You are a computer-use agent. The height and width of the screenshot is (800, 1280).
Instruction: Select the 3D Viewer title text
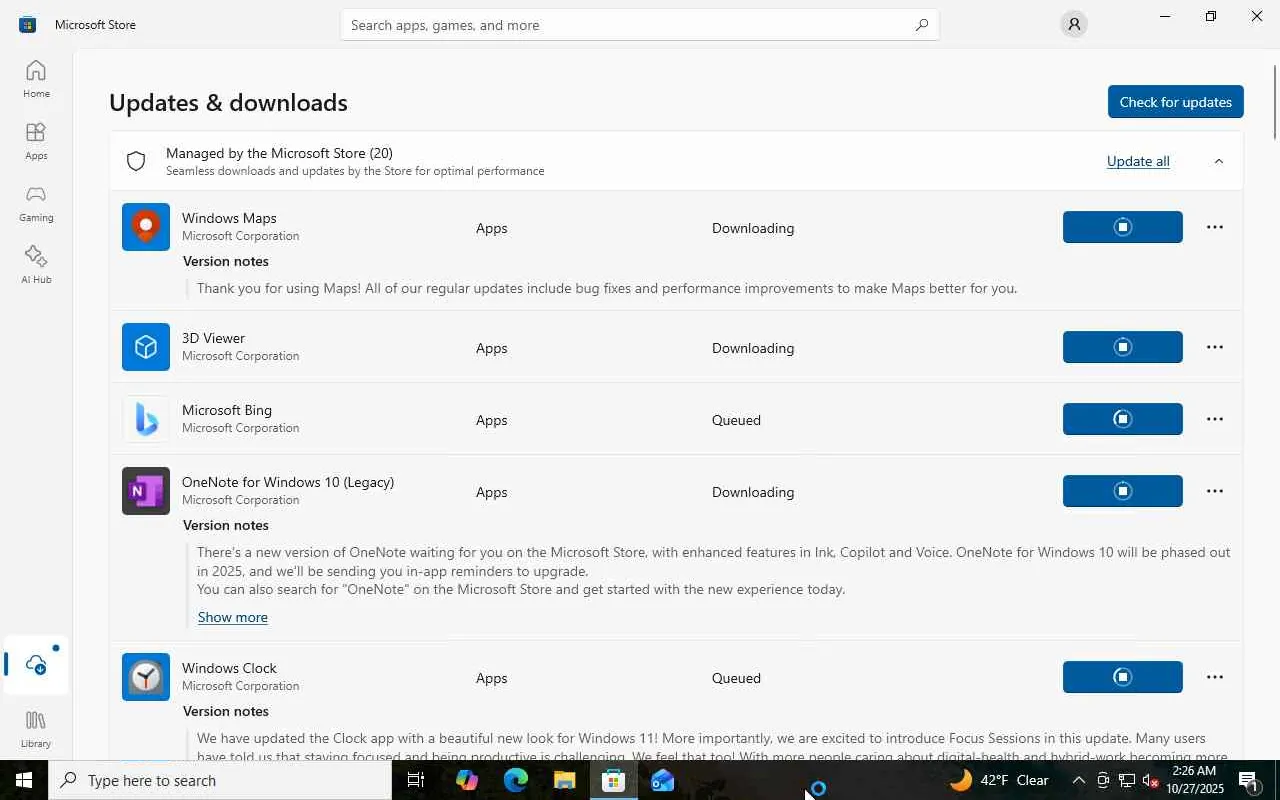213,338
